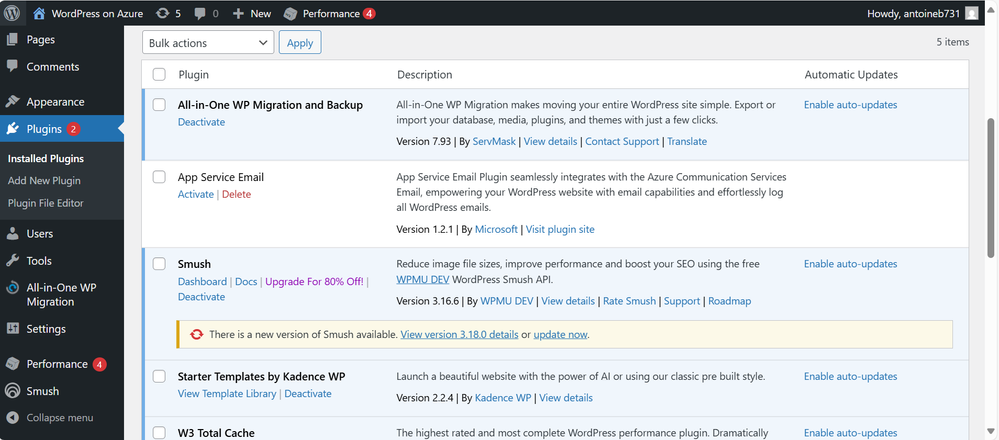Click the Collapse menu arrow icon
The image size is (999, 440).
pyautogui.click(x=12, y=418)
